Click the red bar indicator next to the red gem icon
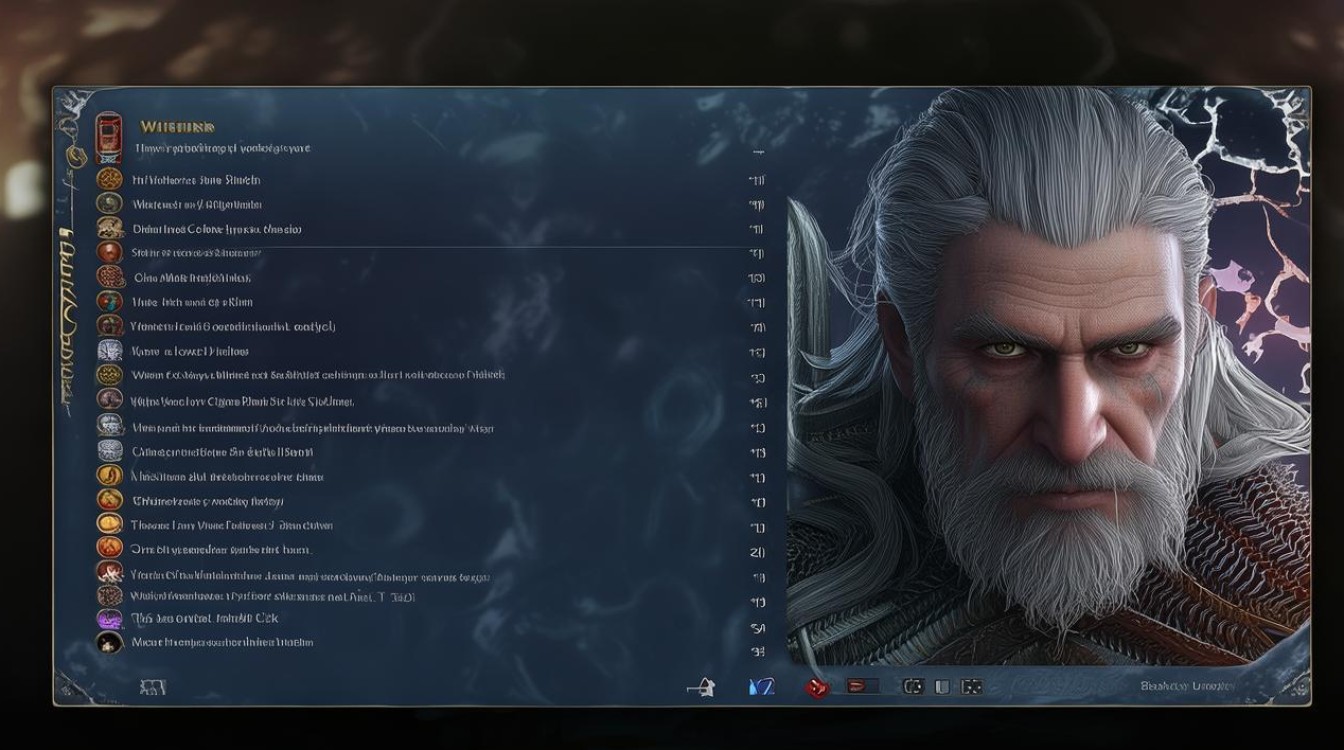Image resolution: width=1344 pixels, height=750 pixels. [x=862, y=686]
